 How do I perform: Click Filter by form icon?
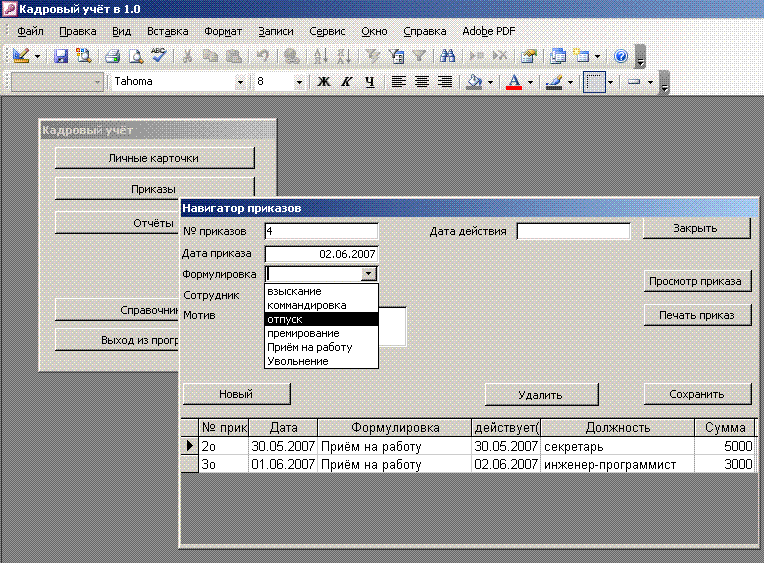tap(397, 56)
